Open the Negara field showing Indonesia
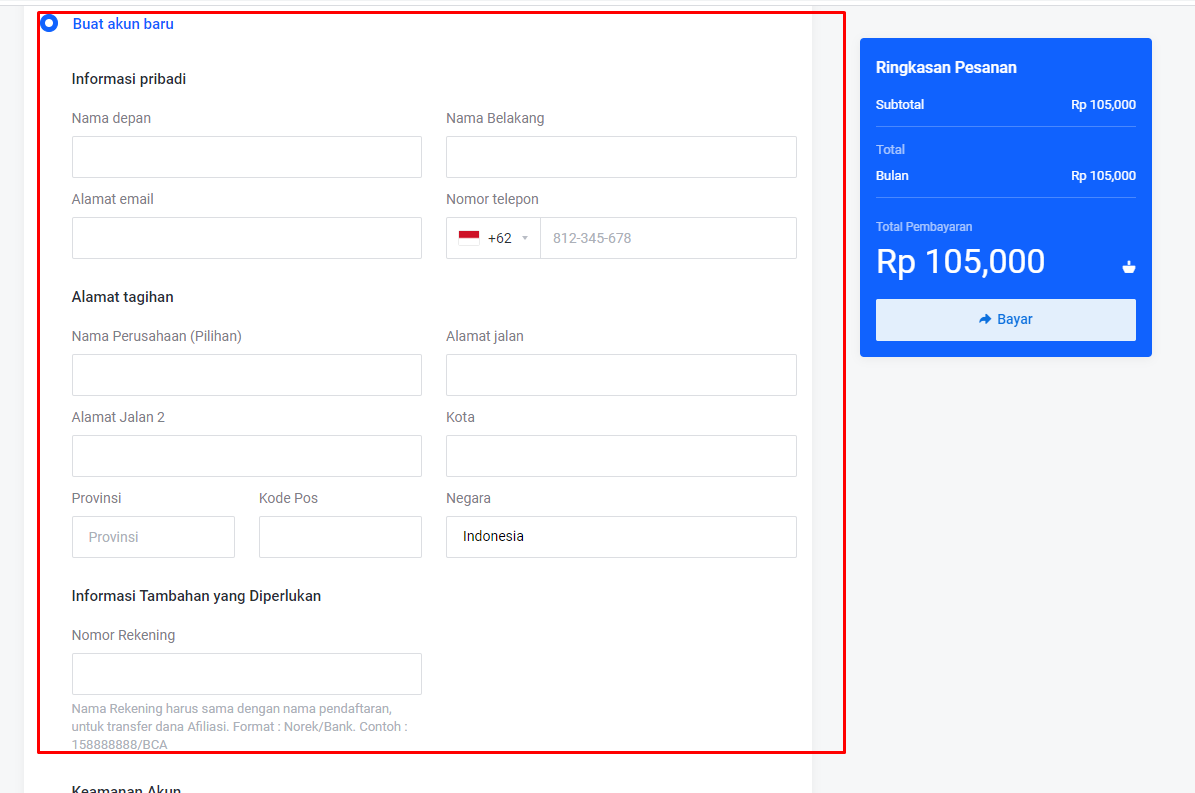This screenshot has width=1195, height=793. 621,537
